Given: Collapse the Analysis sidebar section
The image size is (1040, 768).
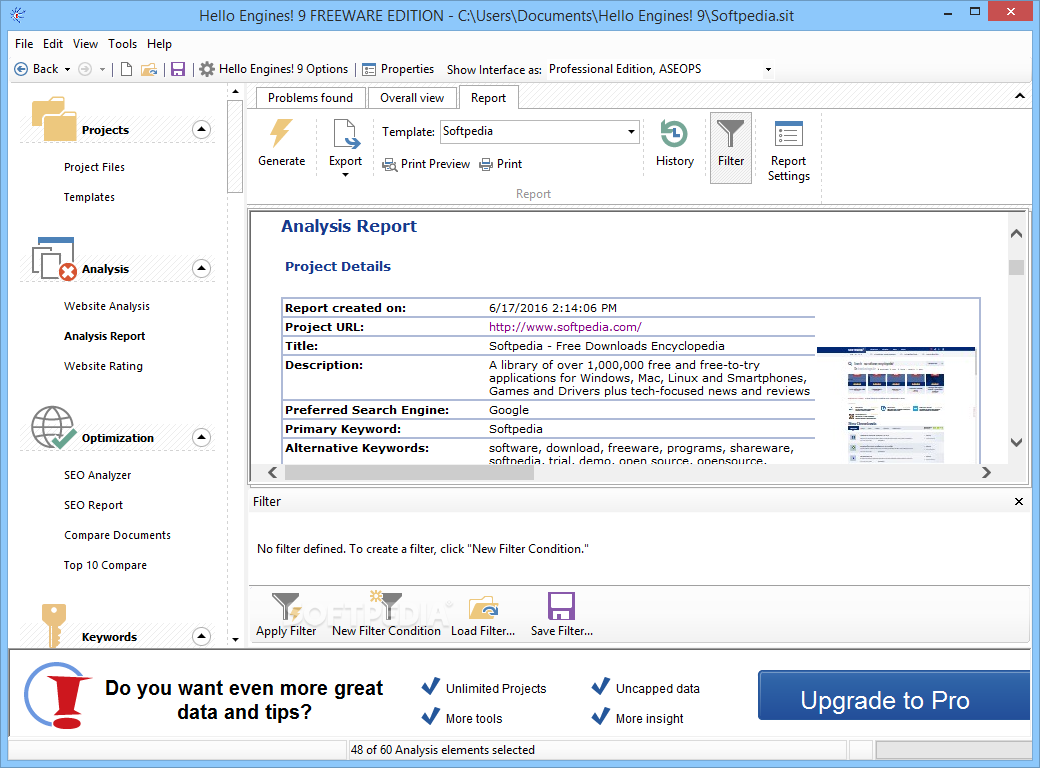Looking at the screenshot, I should point(202,269).
